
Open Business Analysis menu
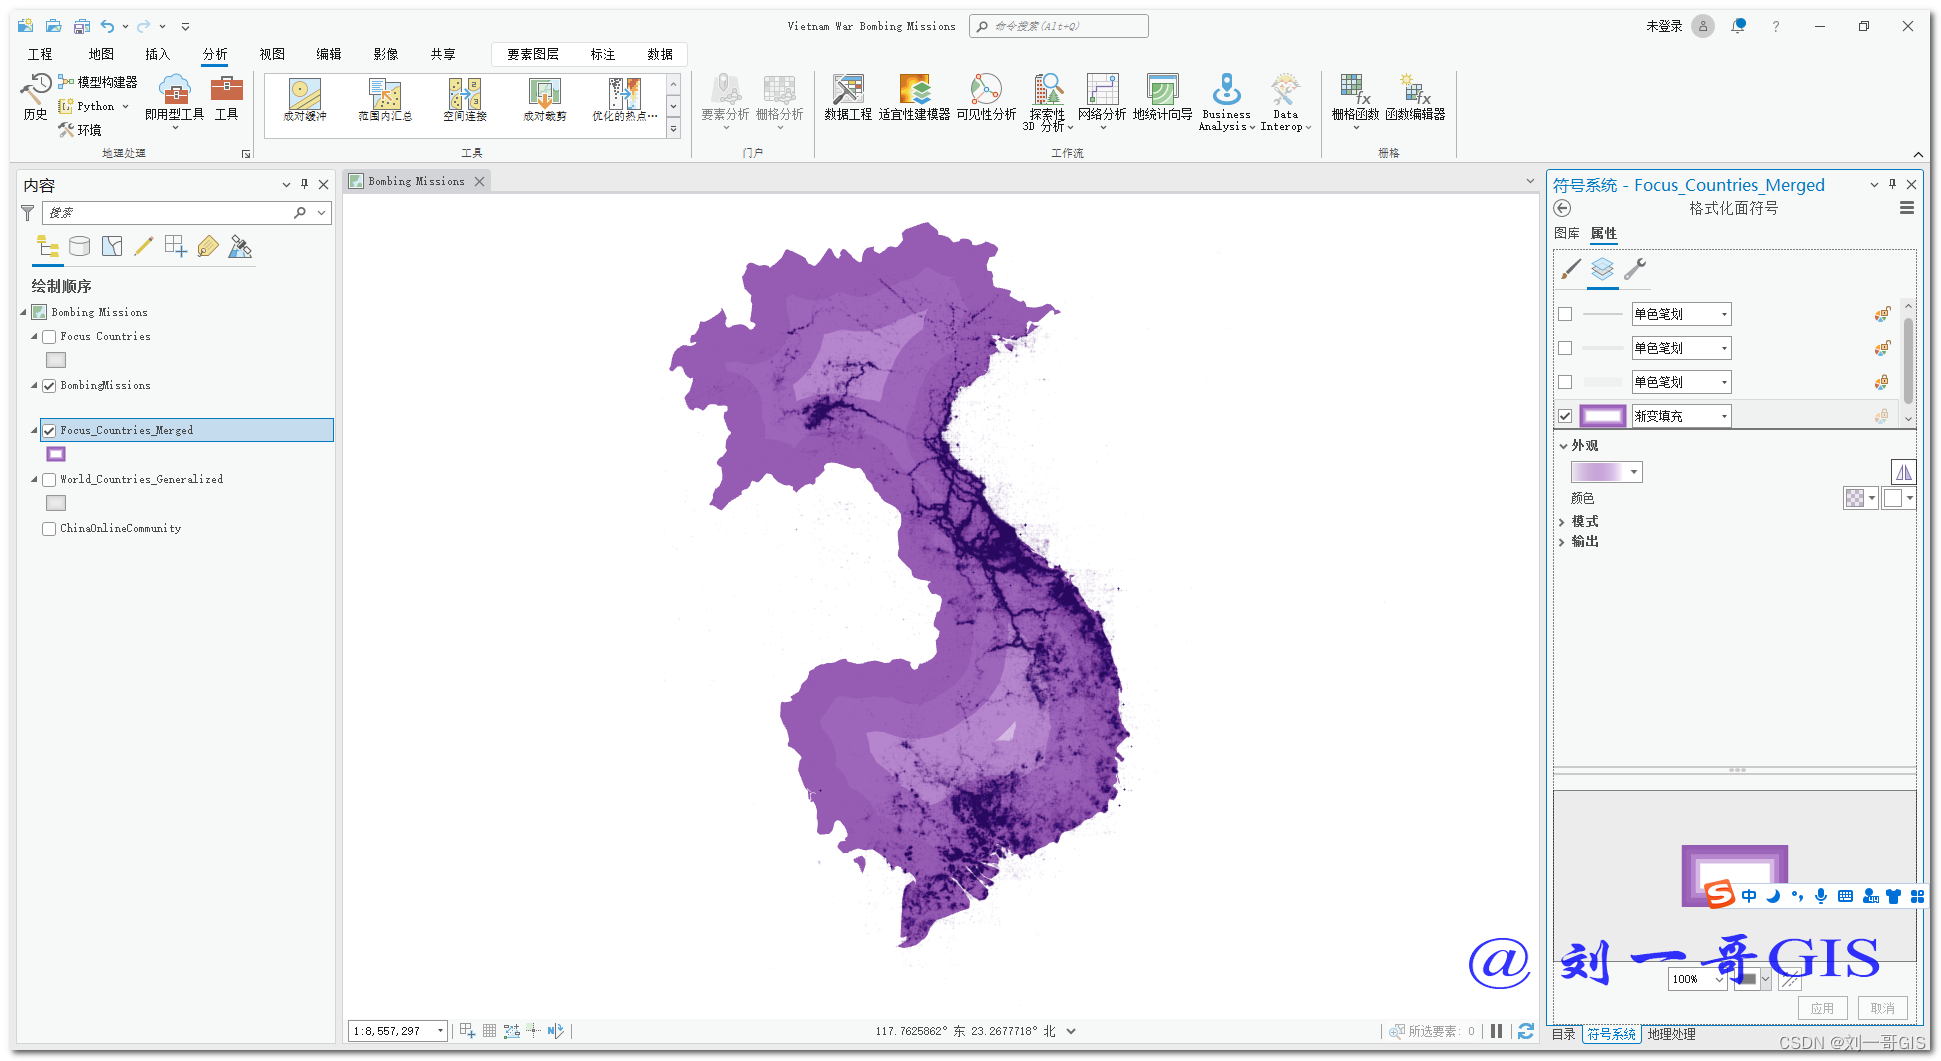tap(1227, 102)
